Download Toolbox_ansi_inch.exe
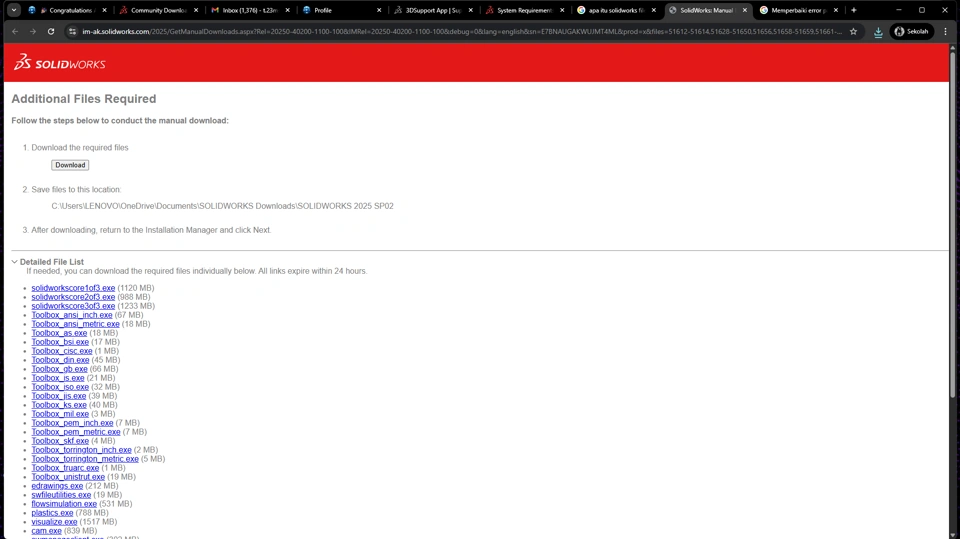This screenshot has height=539, width=960. (x=72, y=315)
